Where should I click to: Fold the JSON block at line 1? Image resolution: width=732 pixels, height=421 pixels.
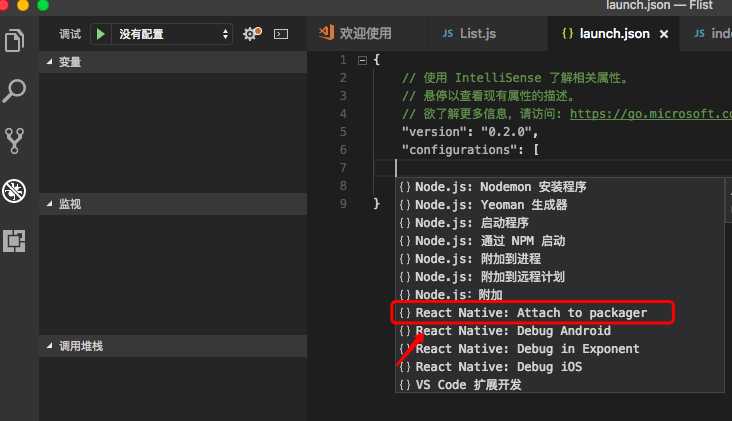[362, 60]
